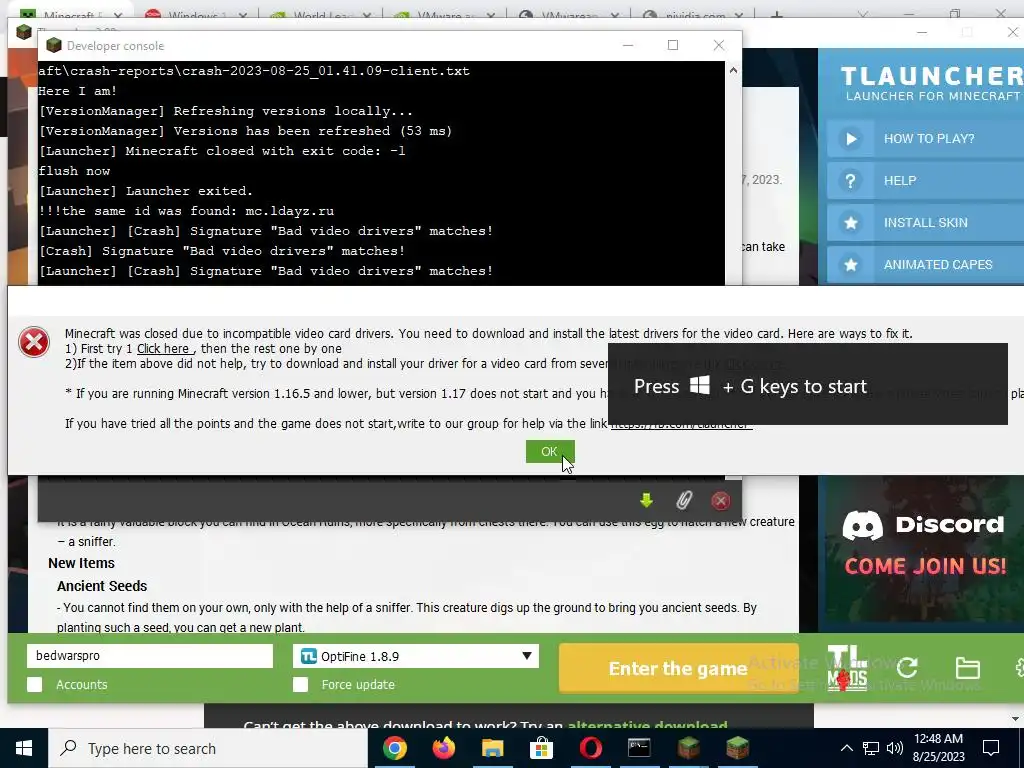
Task: Click the 'Ancient Seeds' heading in news text
Action: tap(102, 586)
